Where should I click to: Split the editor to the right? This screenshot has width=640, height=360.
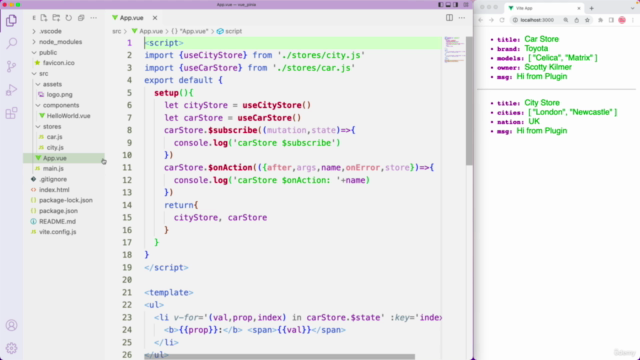449,18
